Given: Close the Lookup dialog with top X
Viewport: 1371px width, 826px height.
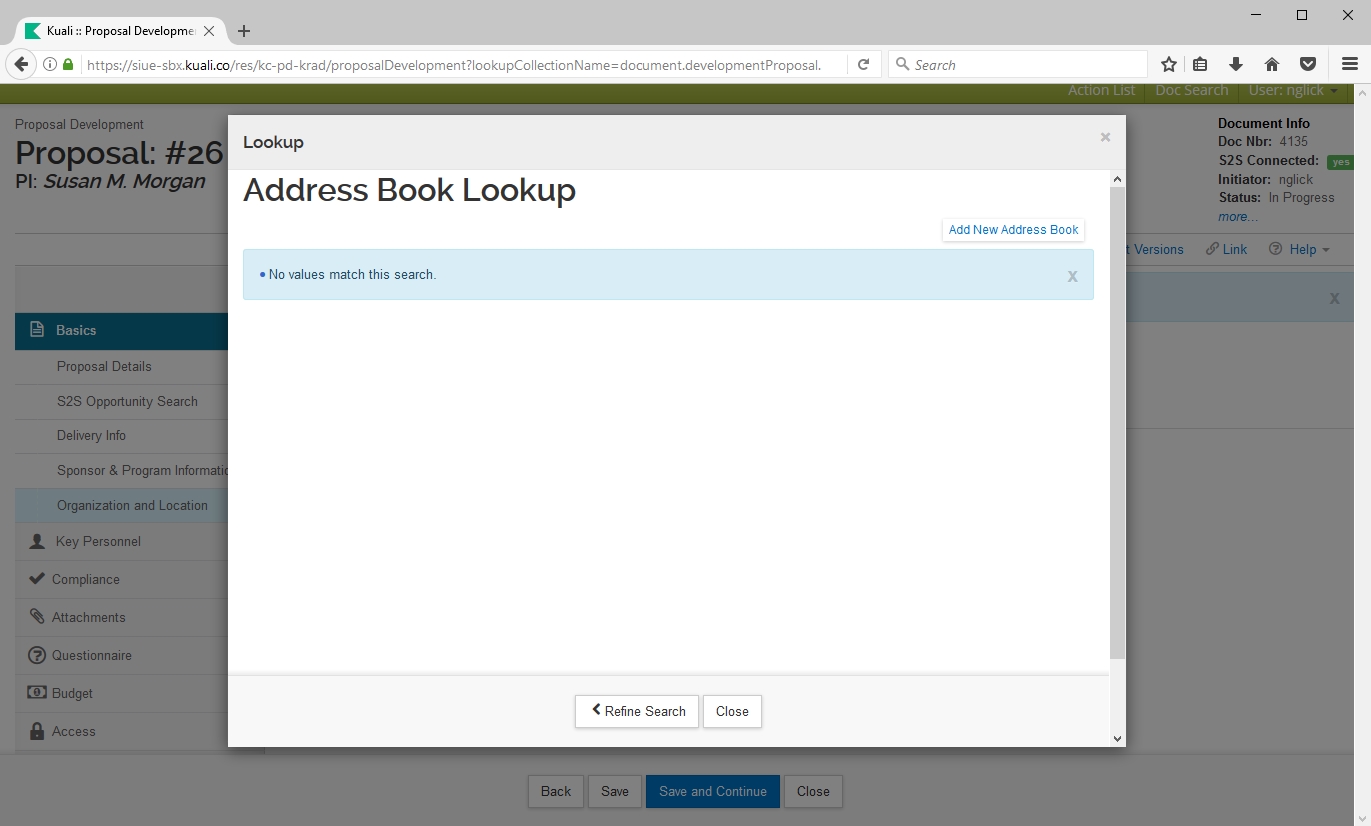Looking at the screenshot, I should click(x=1105, y=137).
